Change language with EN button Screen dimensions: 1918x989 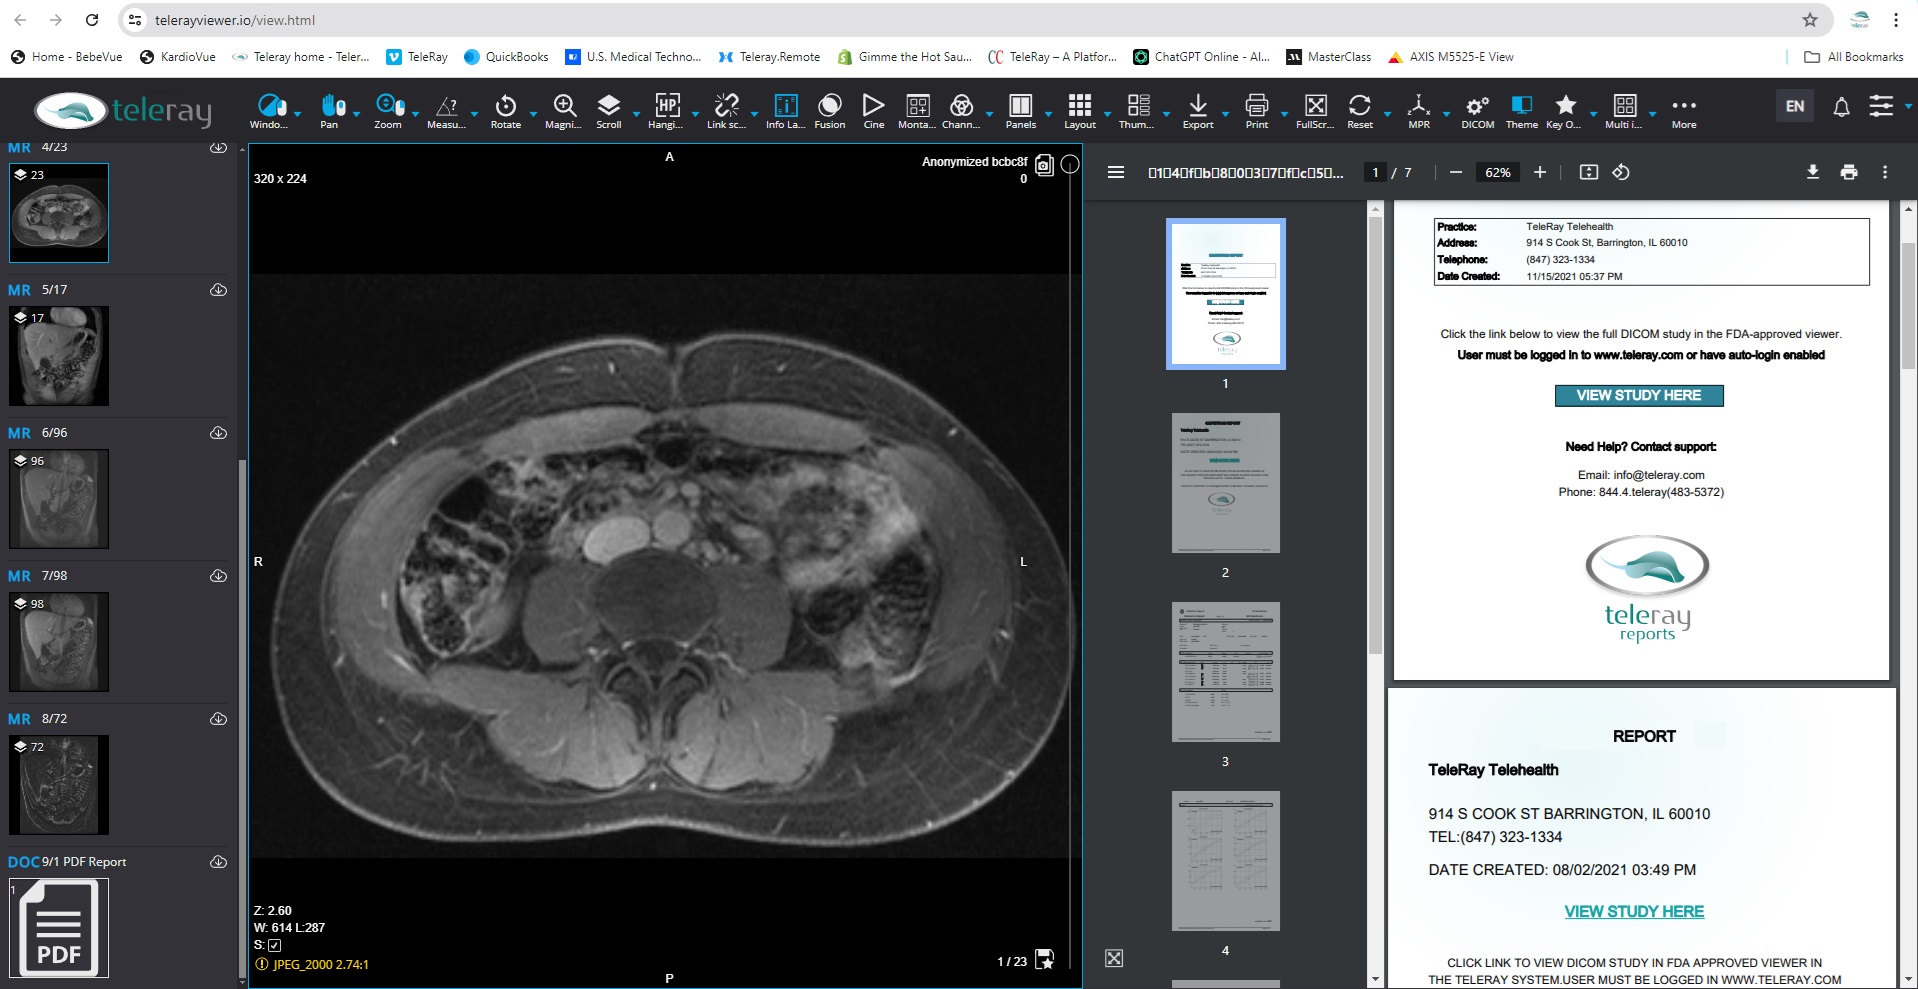(1795, 106)
